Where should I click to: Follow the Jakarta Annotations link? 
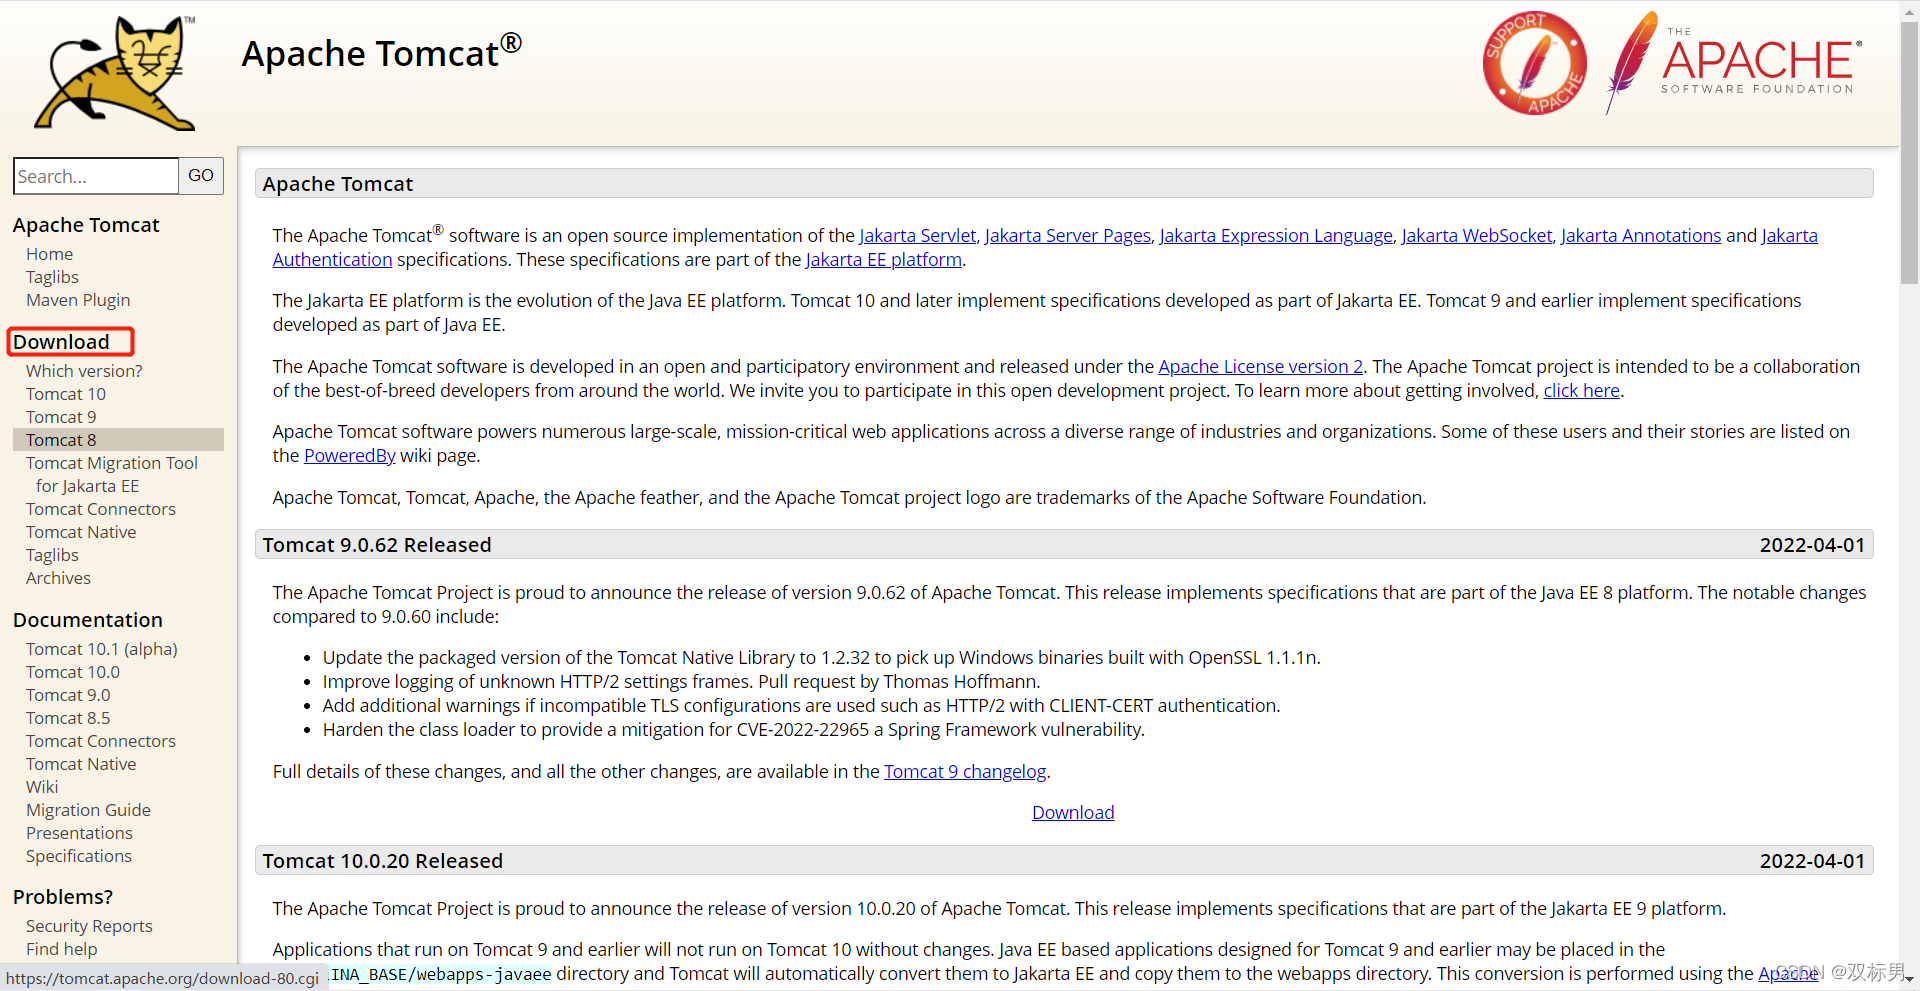tap(1641, 236)
